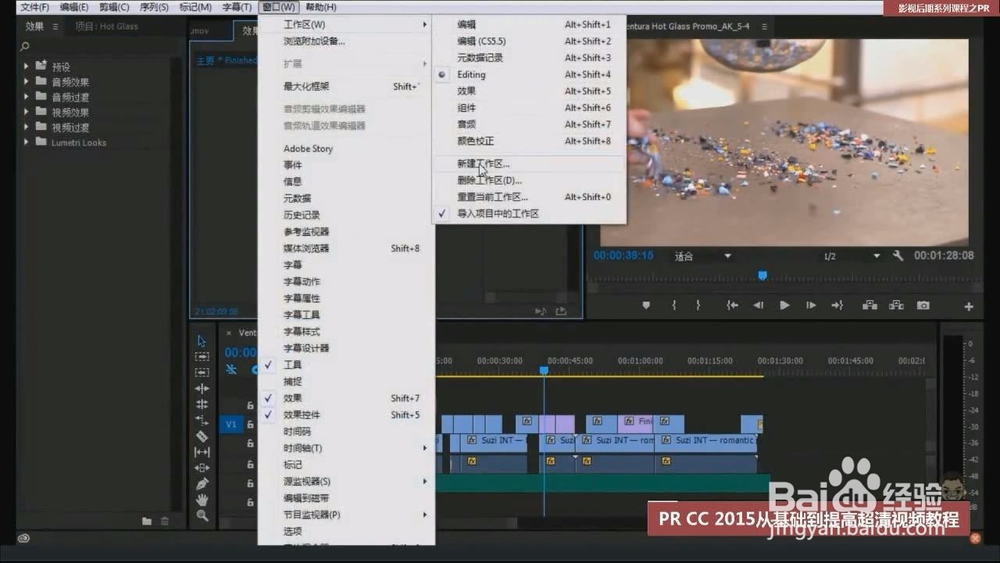This screenshot has height=563, width=1000.
Task: Select the Pen tool
Action: coord(202,484)
